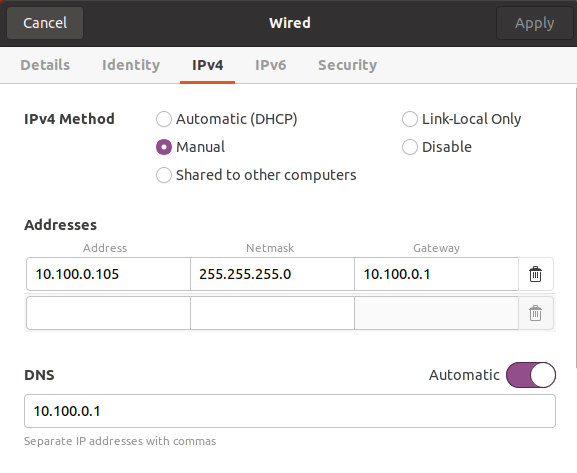This screenshot has width=577, height=473.
Task: Switch to the Identity tab
Action: 131,65
